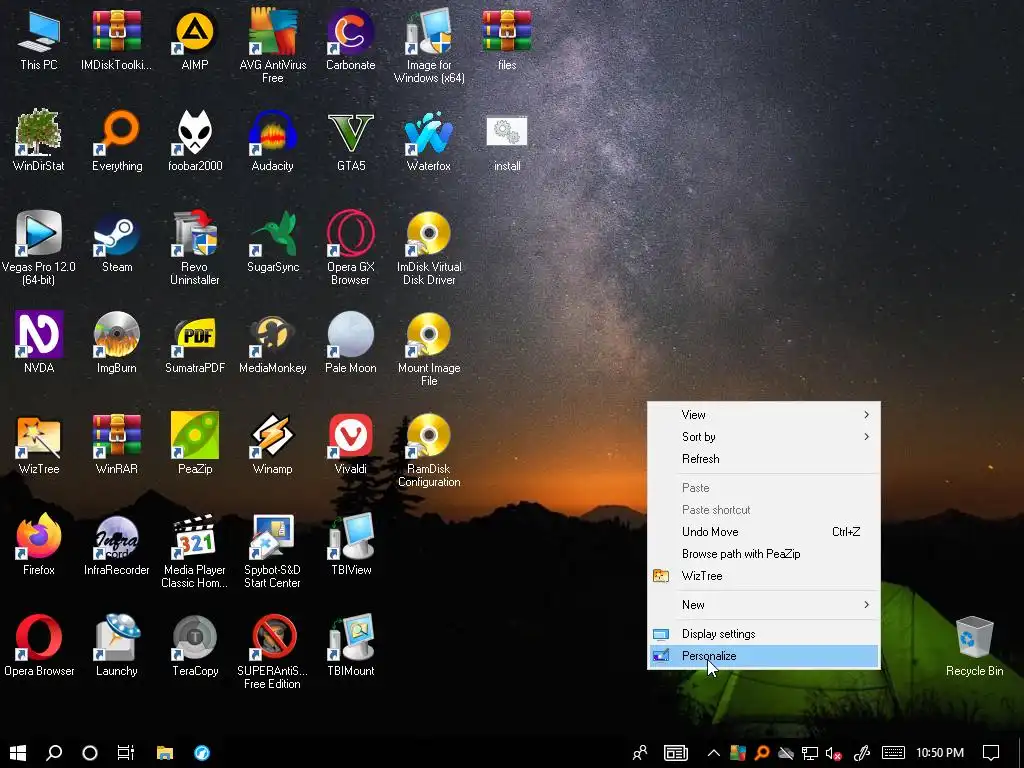Screen dimensions: 1024x768
Task: Open Task View on taskbar
Action: click(x=126, y=753)
